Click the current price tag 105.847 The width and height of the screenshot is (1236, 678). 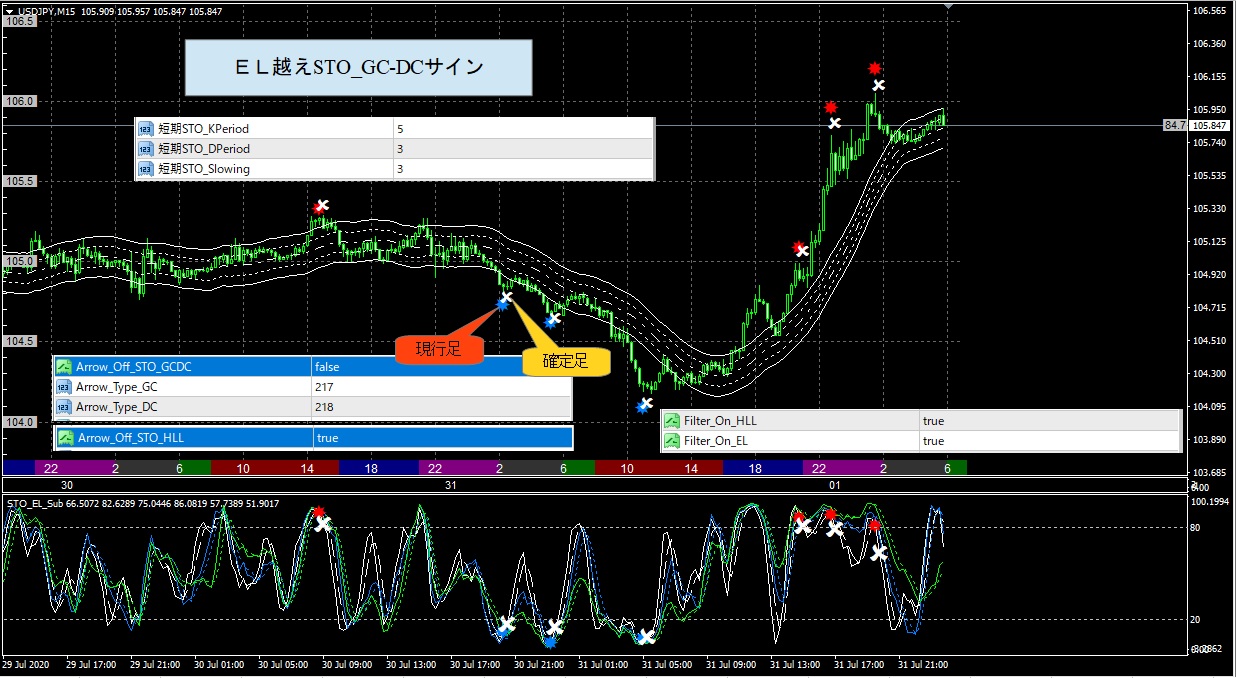pyautogui.click(x=1210, y=125)
